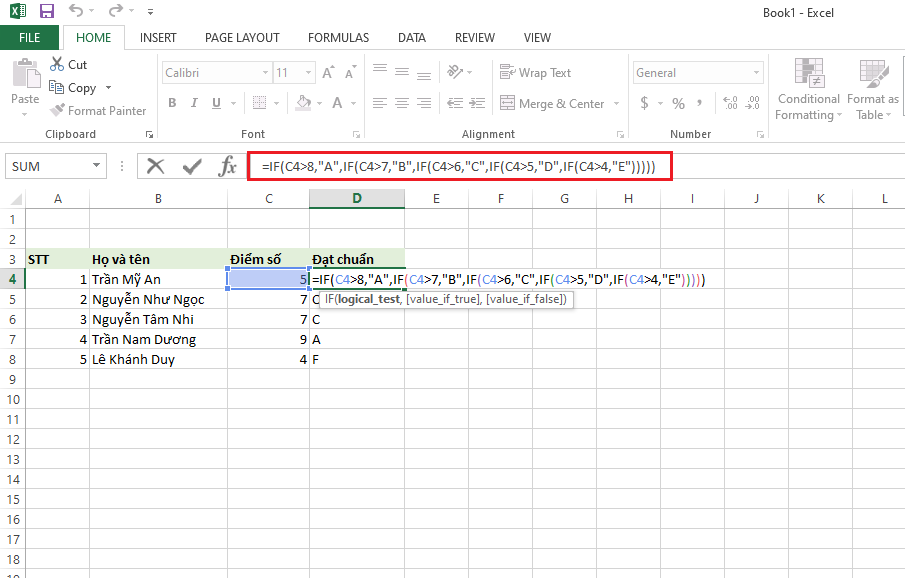
Task: Open Conditional Formatting
Action: 807,90
